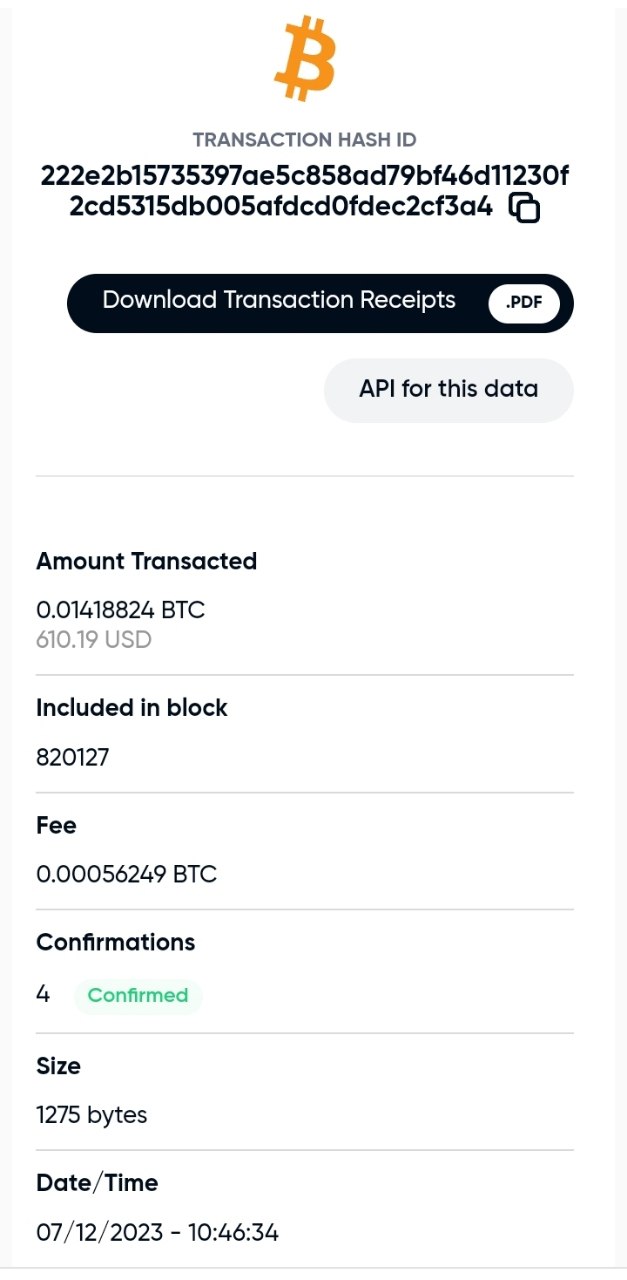Click the orange Bitcoin logo icon
The height and width of the screenshot is (1280, 627).
coord(304,60)
